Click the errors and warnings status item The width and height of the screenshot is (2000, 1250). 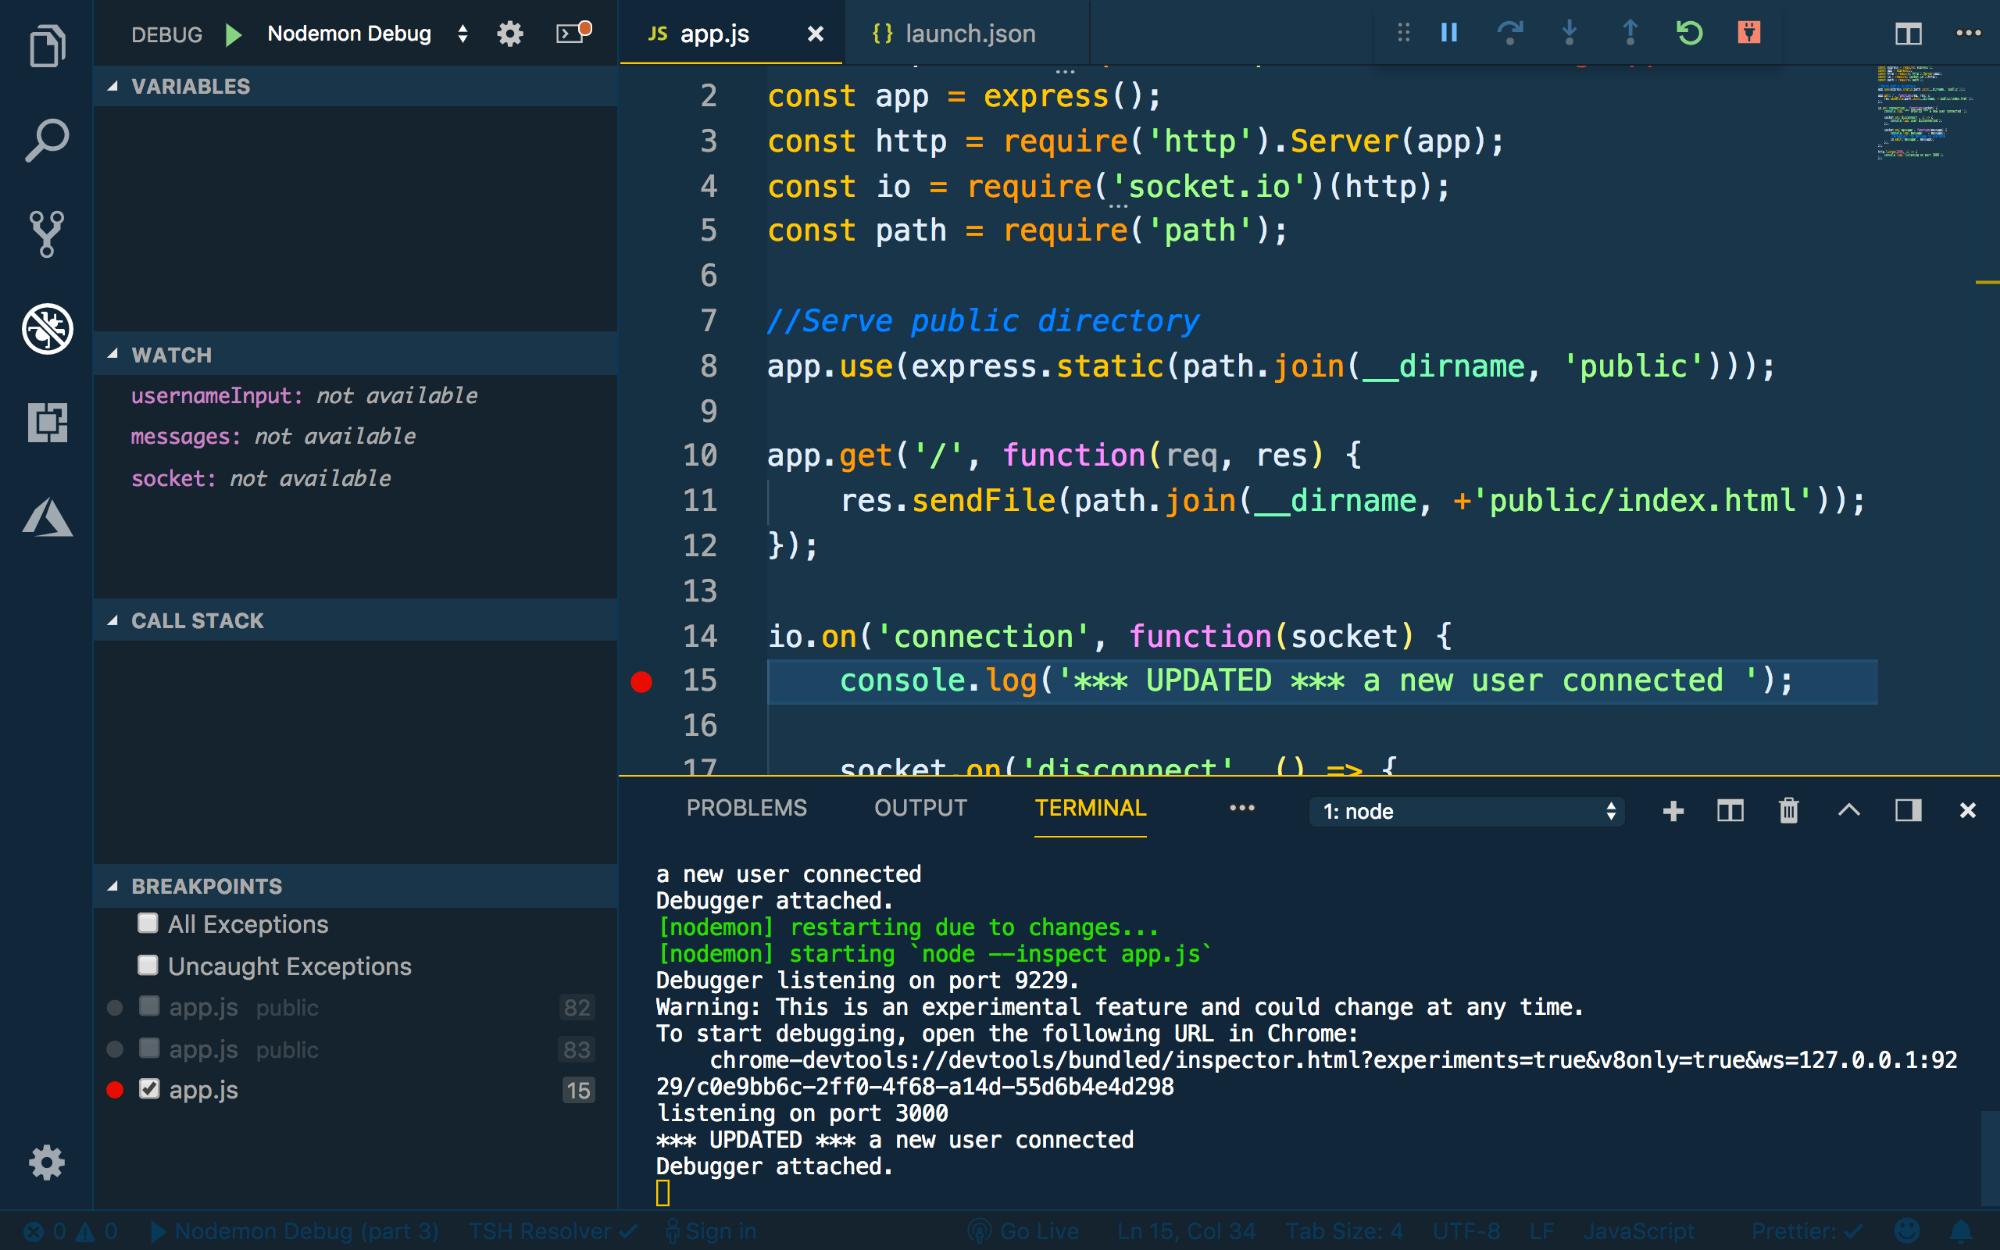click(70, 1231)
